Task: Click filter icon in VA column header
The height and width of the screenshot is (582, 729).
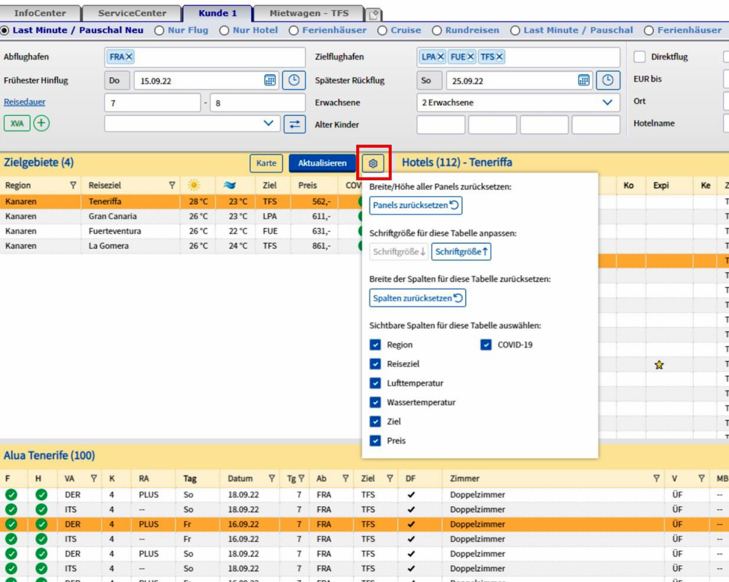Action: coord(94,478)
